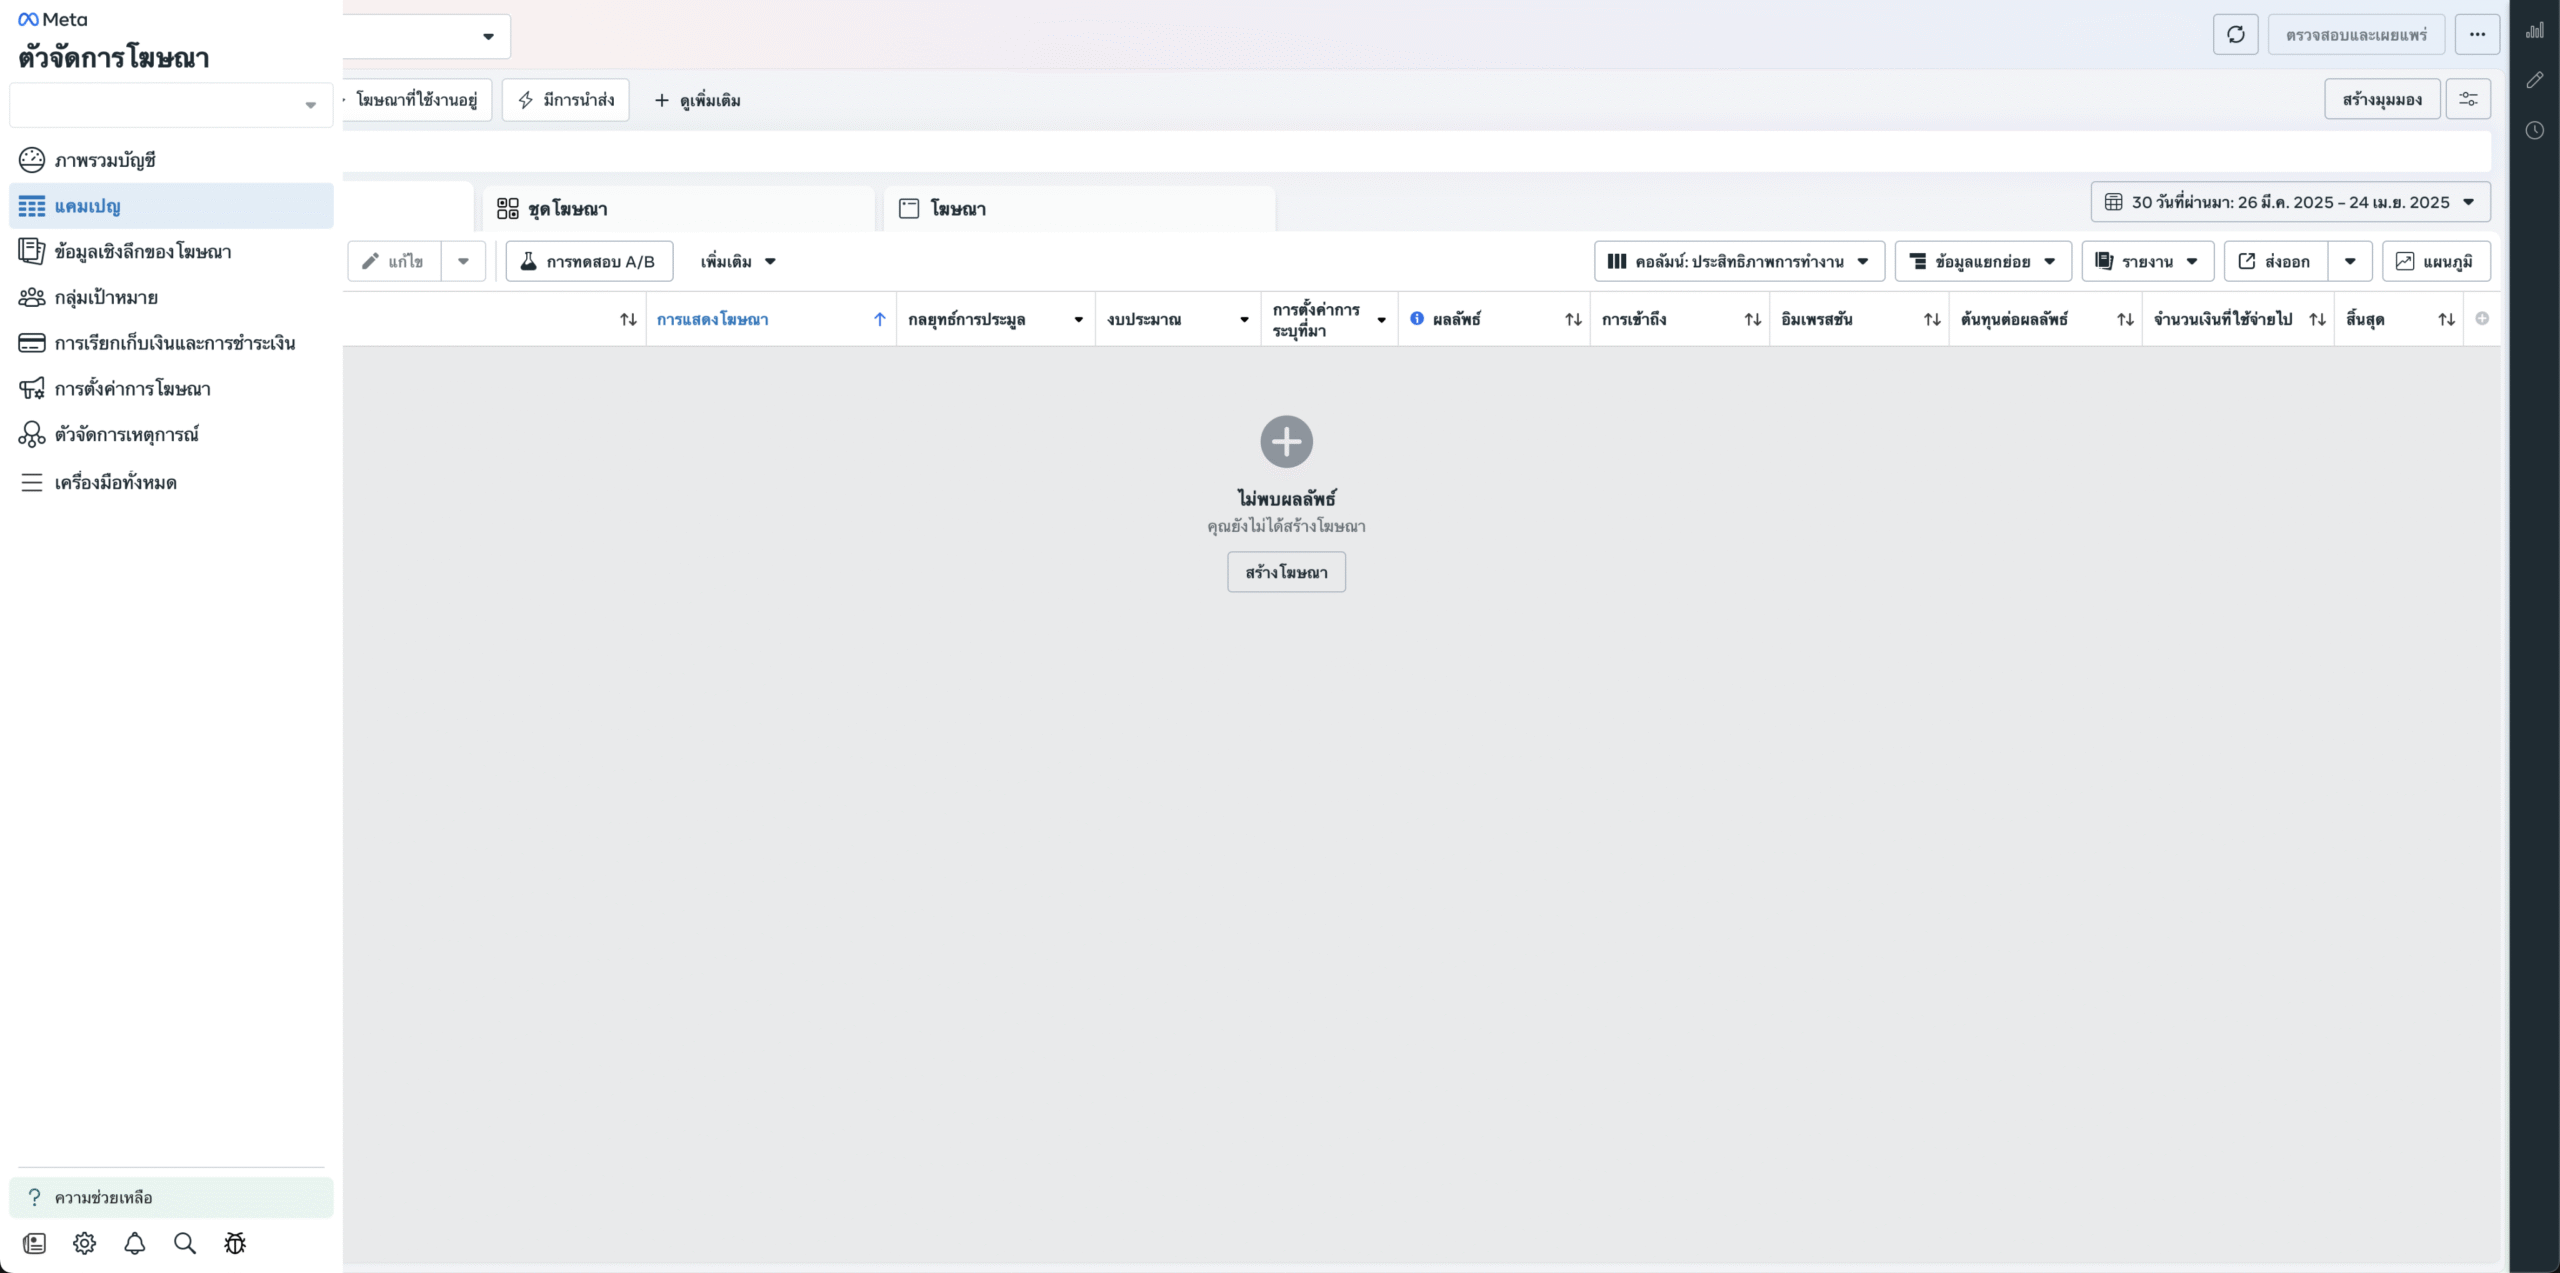Click the bug report icon

tap(235, 1243)
